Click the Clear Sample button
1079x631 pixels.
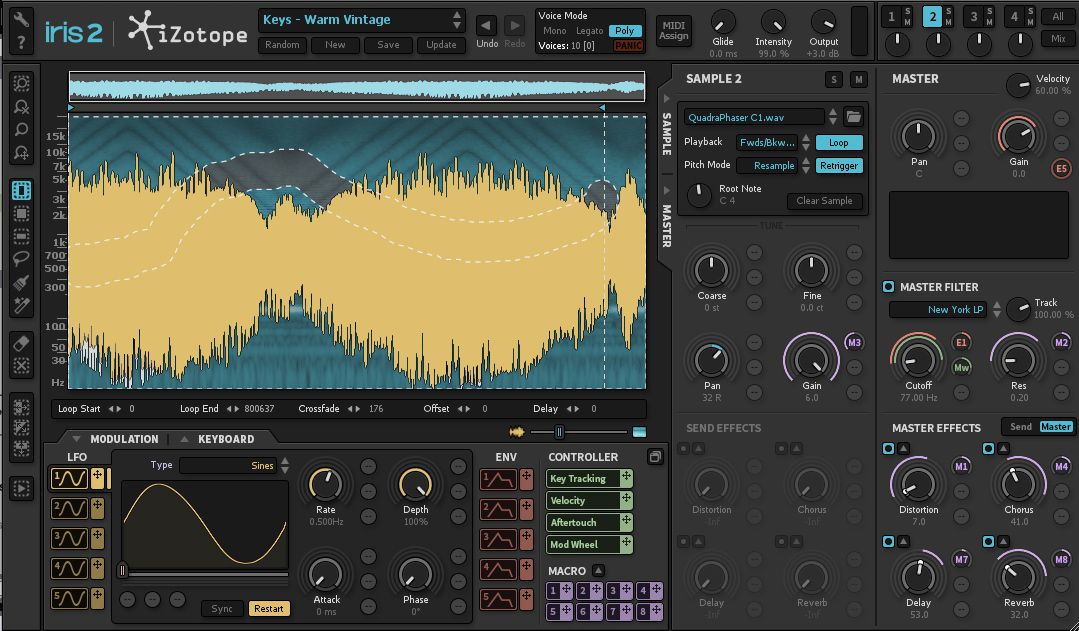click(x=824, y=201)
